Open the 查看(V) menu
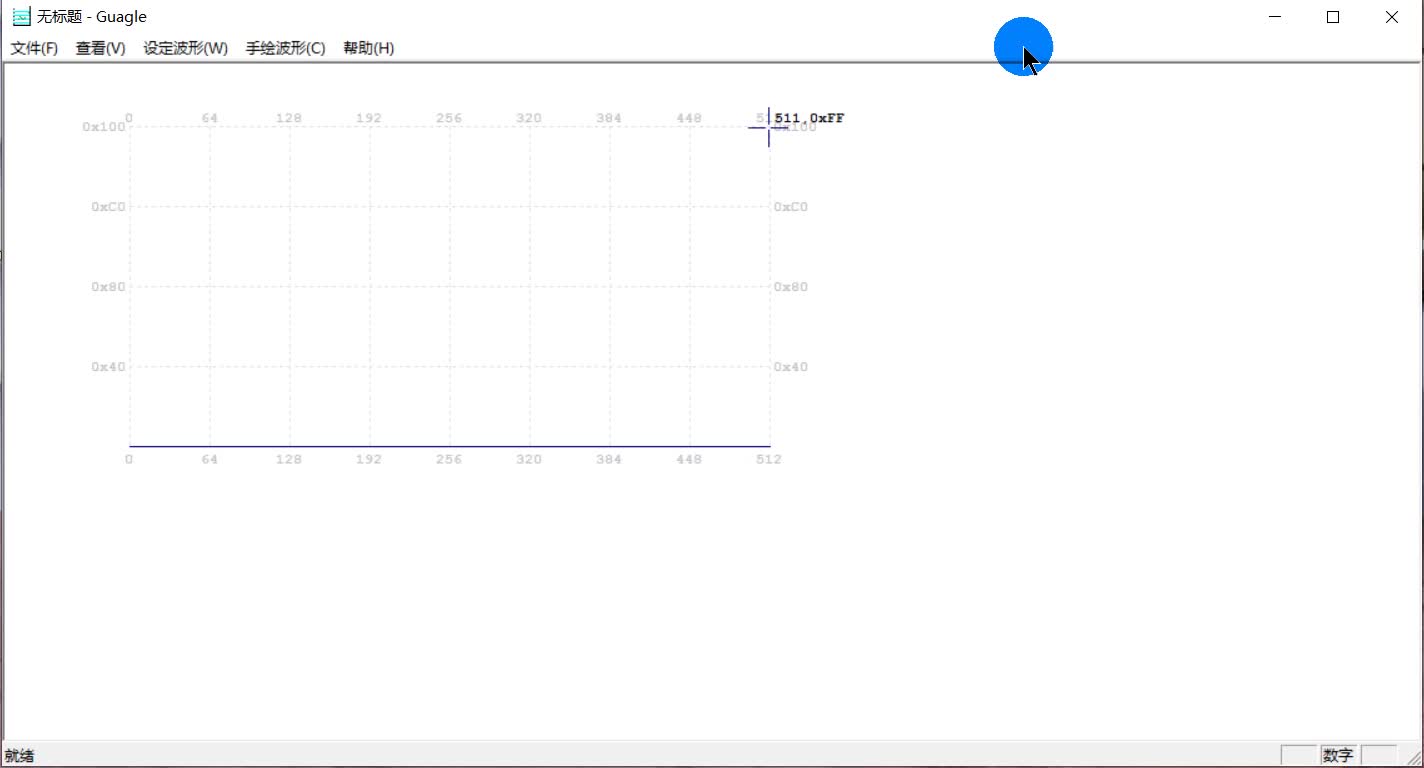This screenshot has width=1424, height=768. (x=100, y=48)
